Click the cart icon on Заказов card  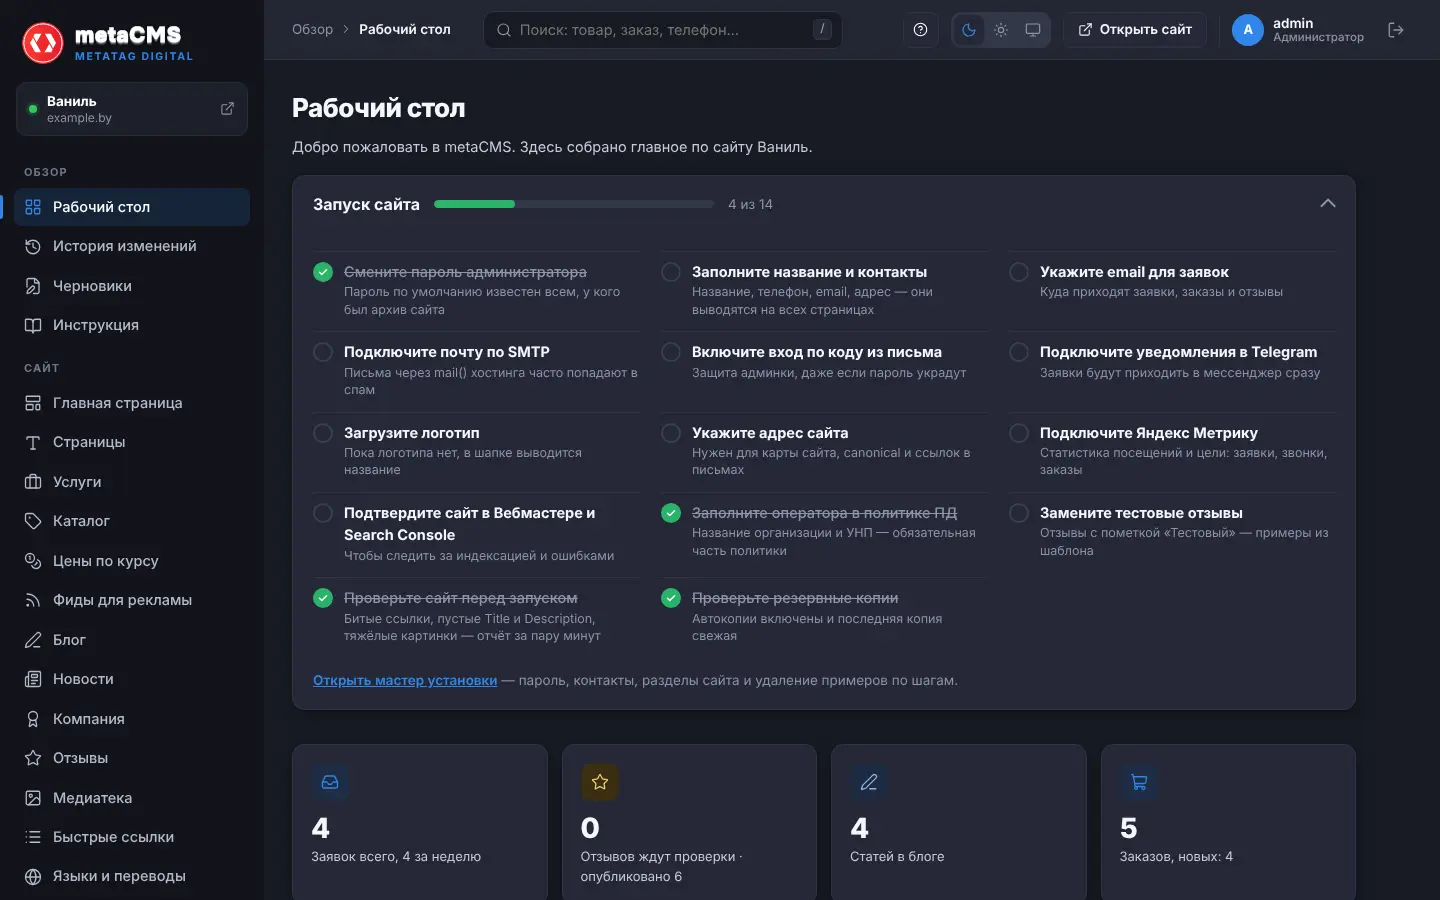pyautogui.click(x=1139, y=782)
